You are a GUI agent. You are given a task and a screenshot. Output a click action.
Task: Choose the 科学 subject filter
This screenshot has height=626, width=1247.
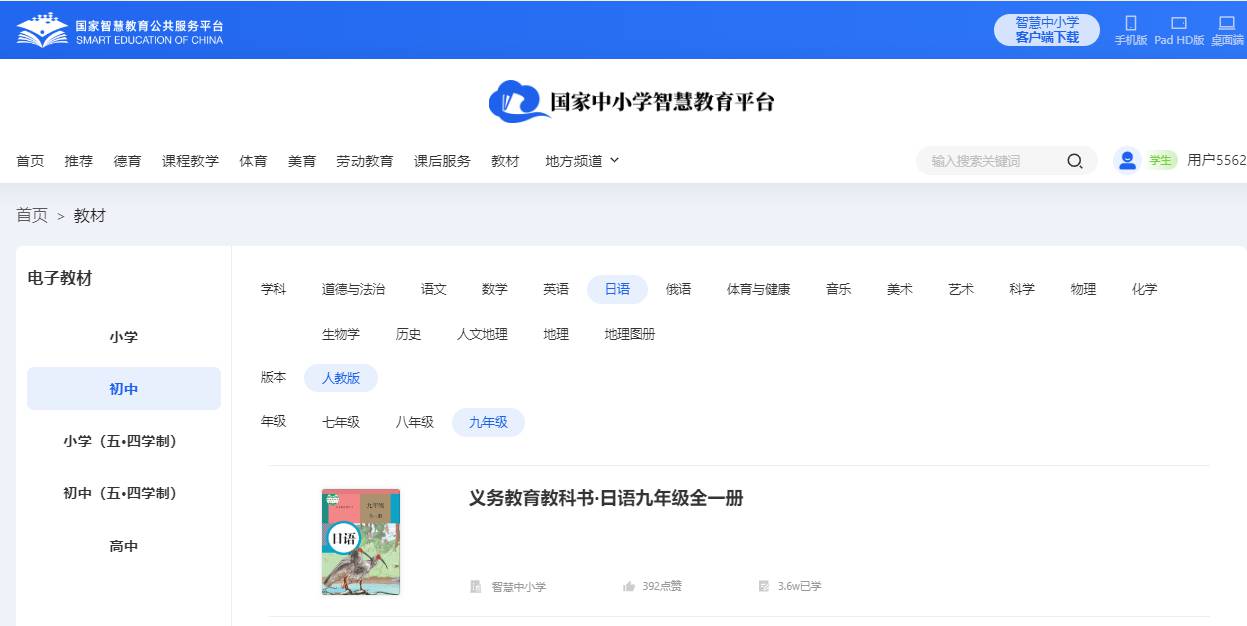1022,289
